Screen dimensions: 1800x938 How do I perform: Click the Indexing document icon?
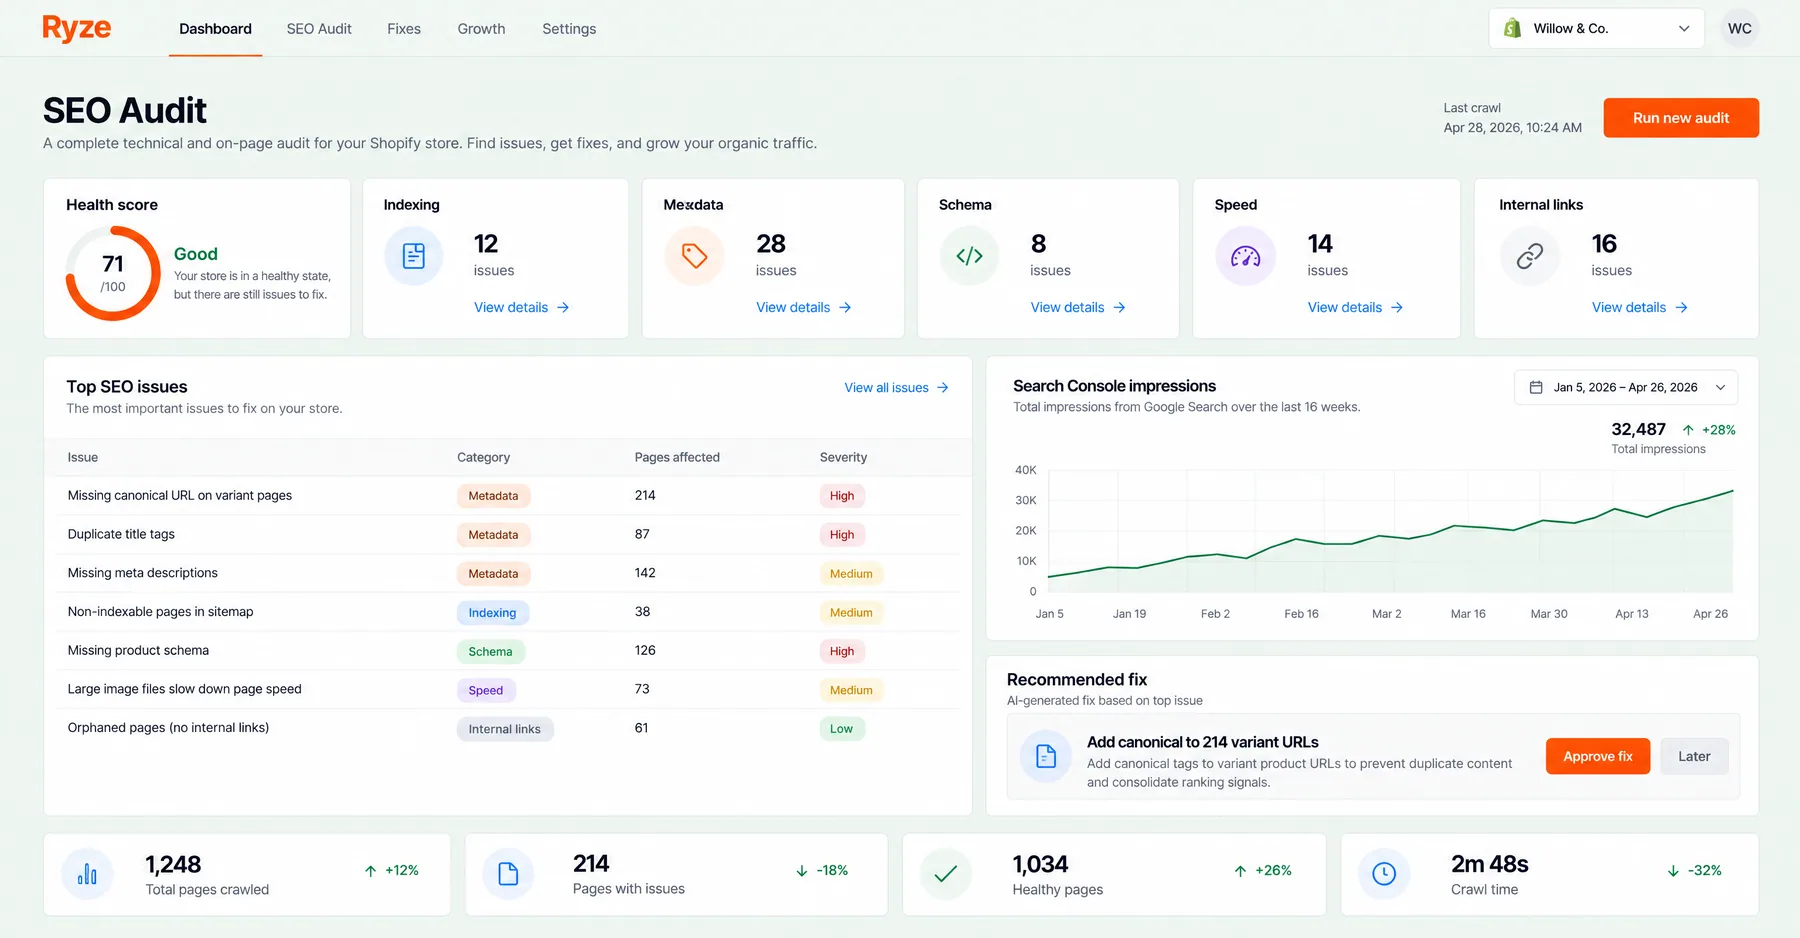click(414, 256)
